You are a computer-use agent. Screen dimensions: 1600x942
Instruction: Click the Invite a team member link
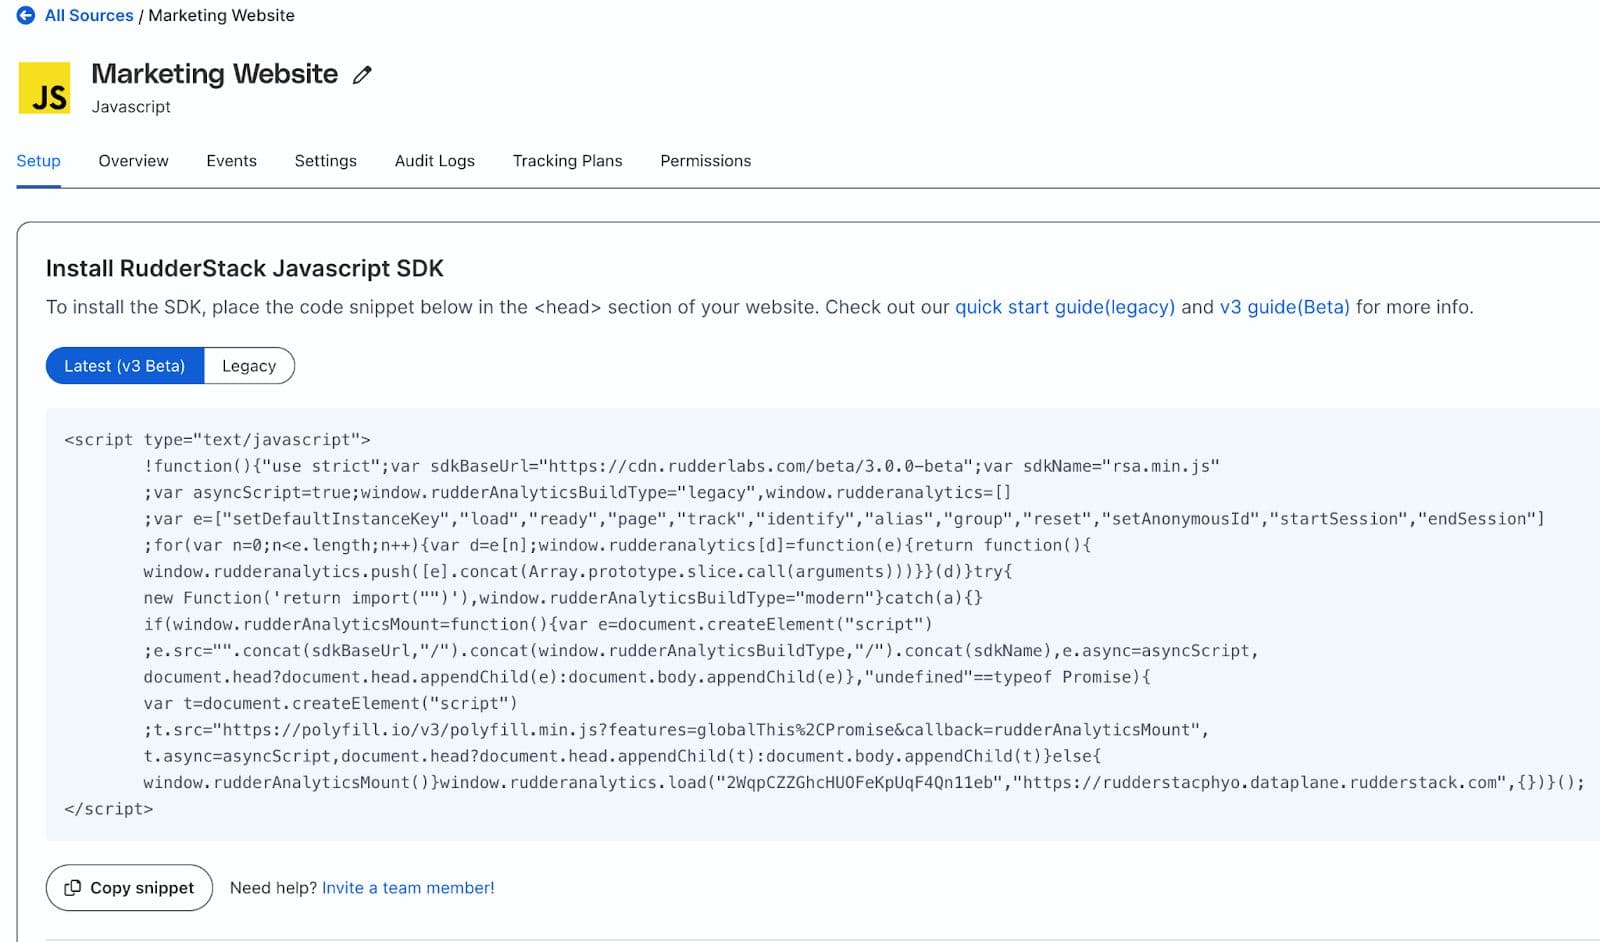(408, 888)
